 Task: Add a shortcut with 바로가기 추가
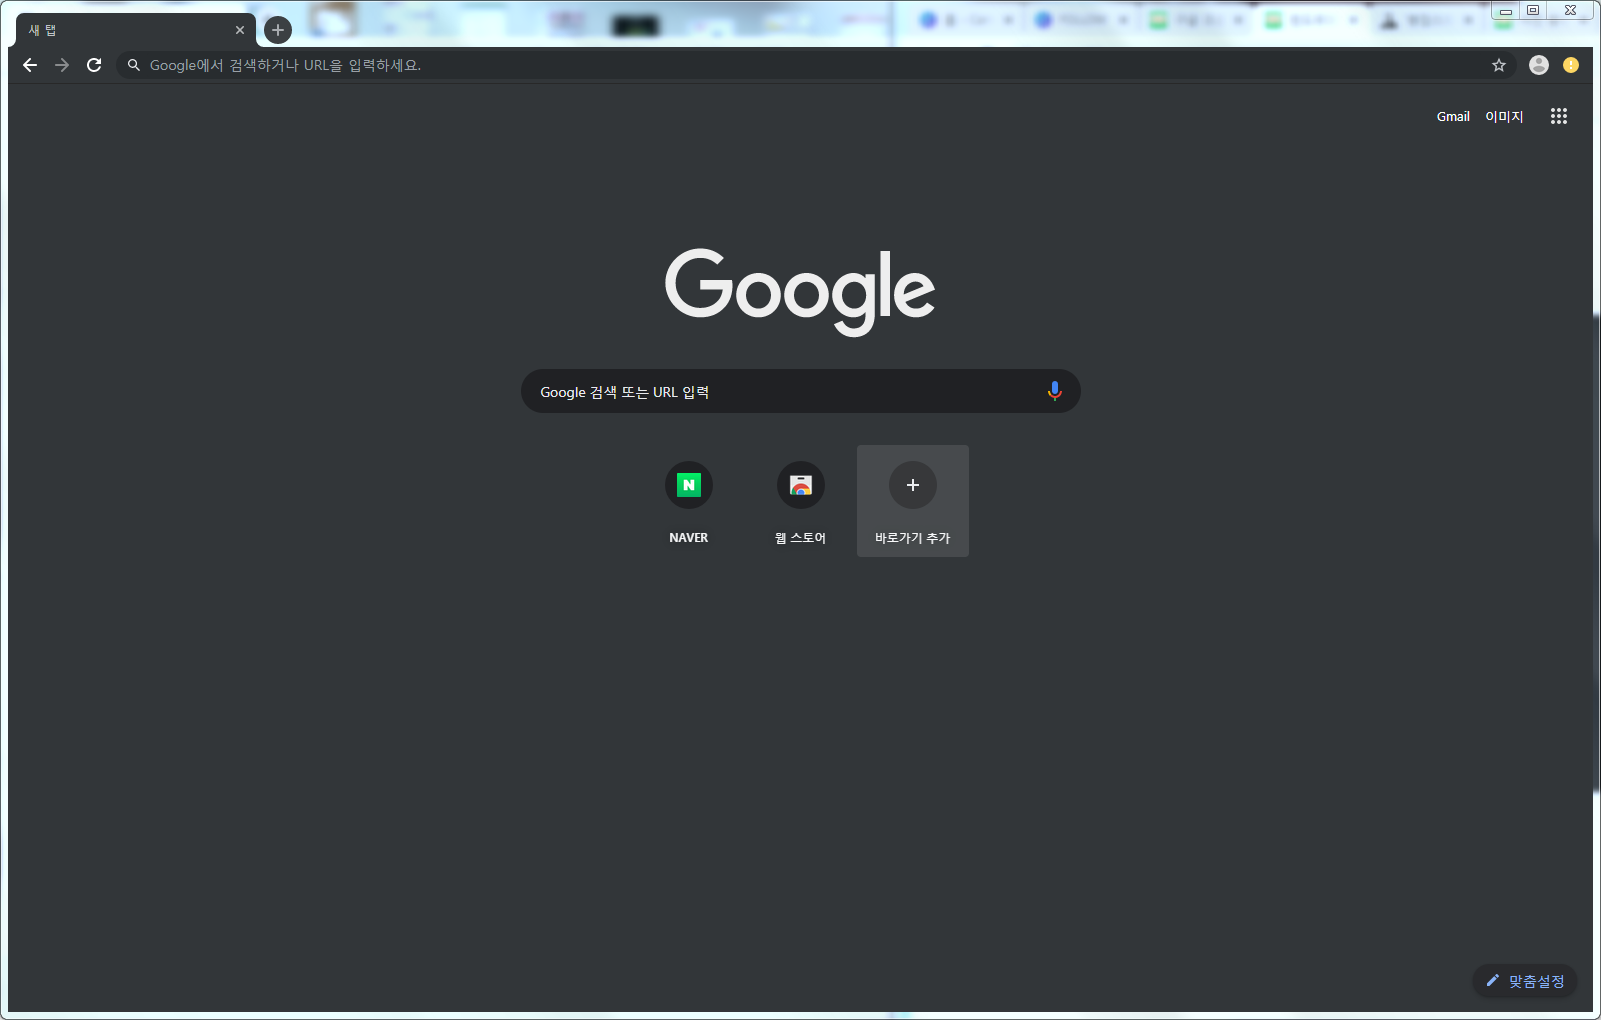913,501
